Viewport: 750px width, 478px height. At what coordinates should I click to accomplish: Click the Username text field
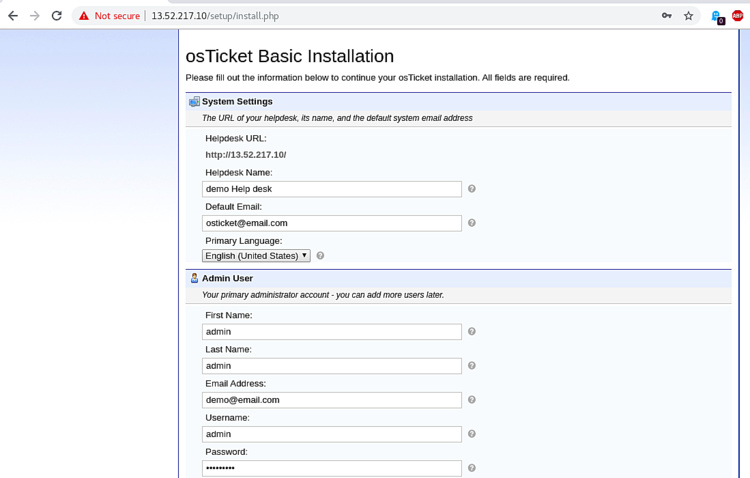[331, 434]
